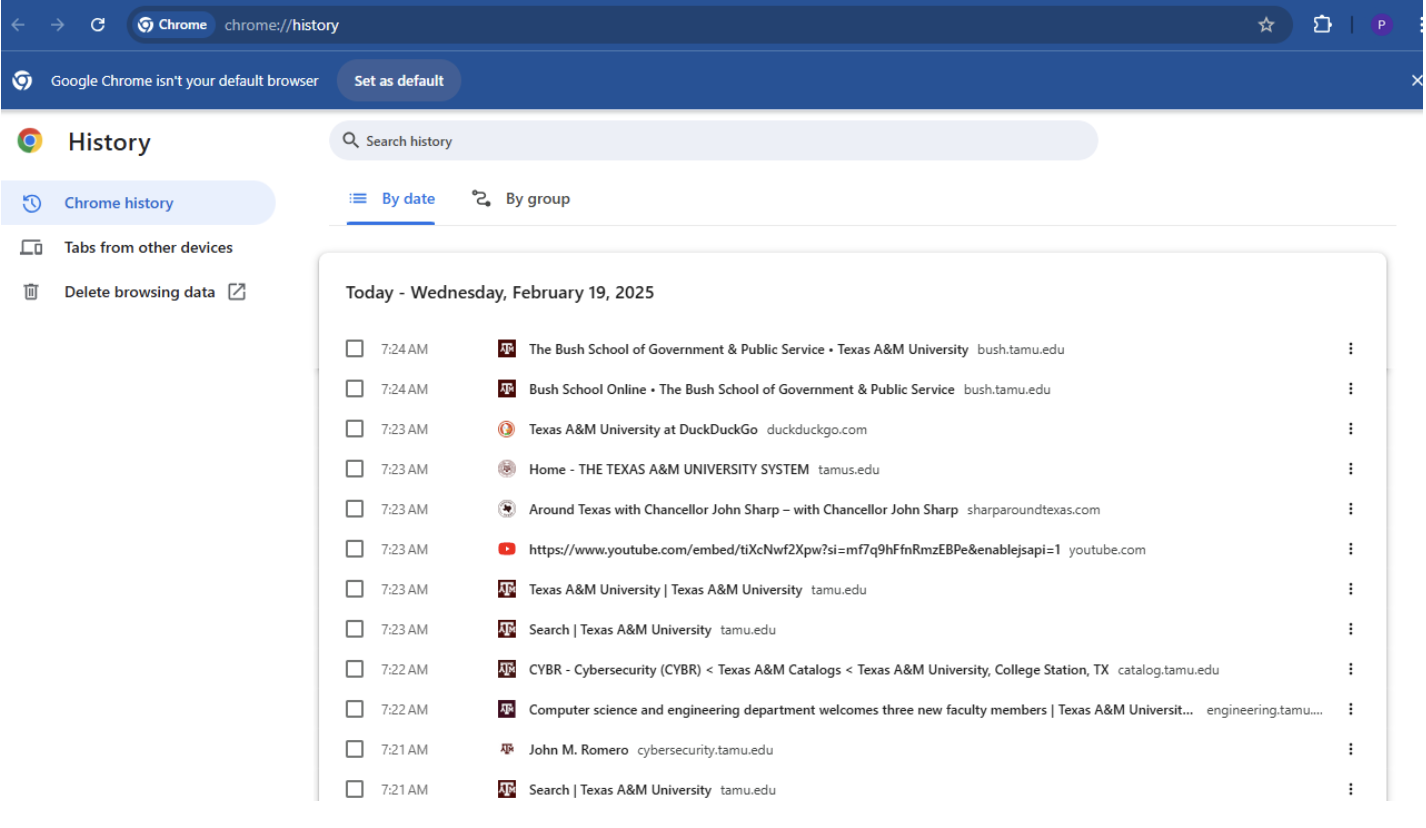Expand more actions for Around Texas entry
The height and width of the screenshot is (828, 1426).
point(1350,509)
